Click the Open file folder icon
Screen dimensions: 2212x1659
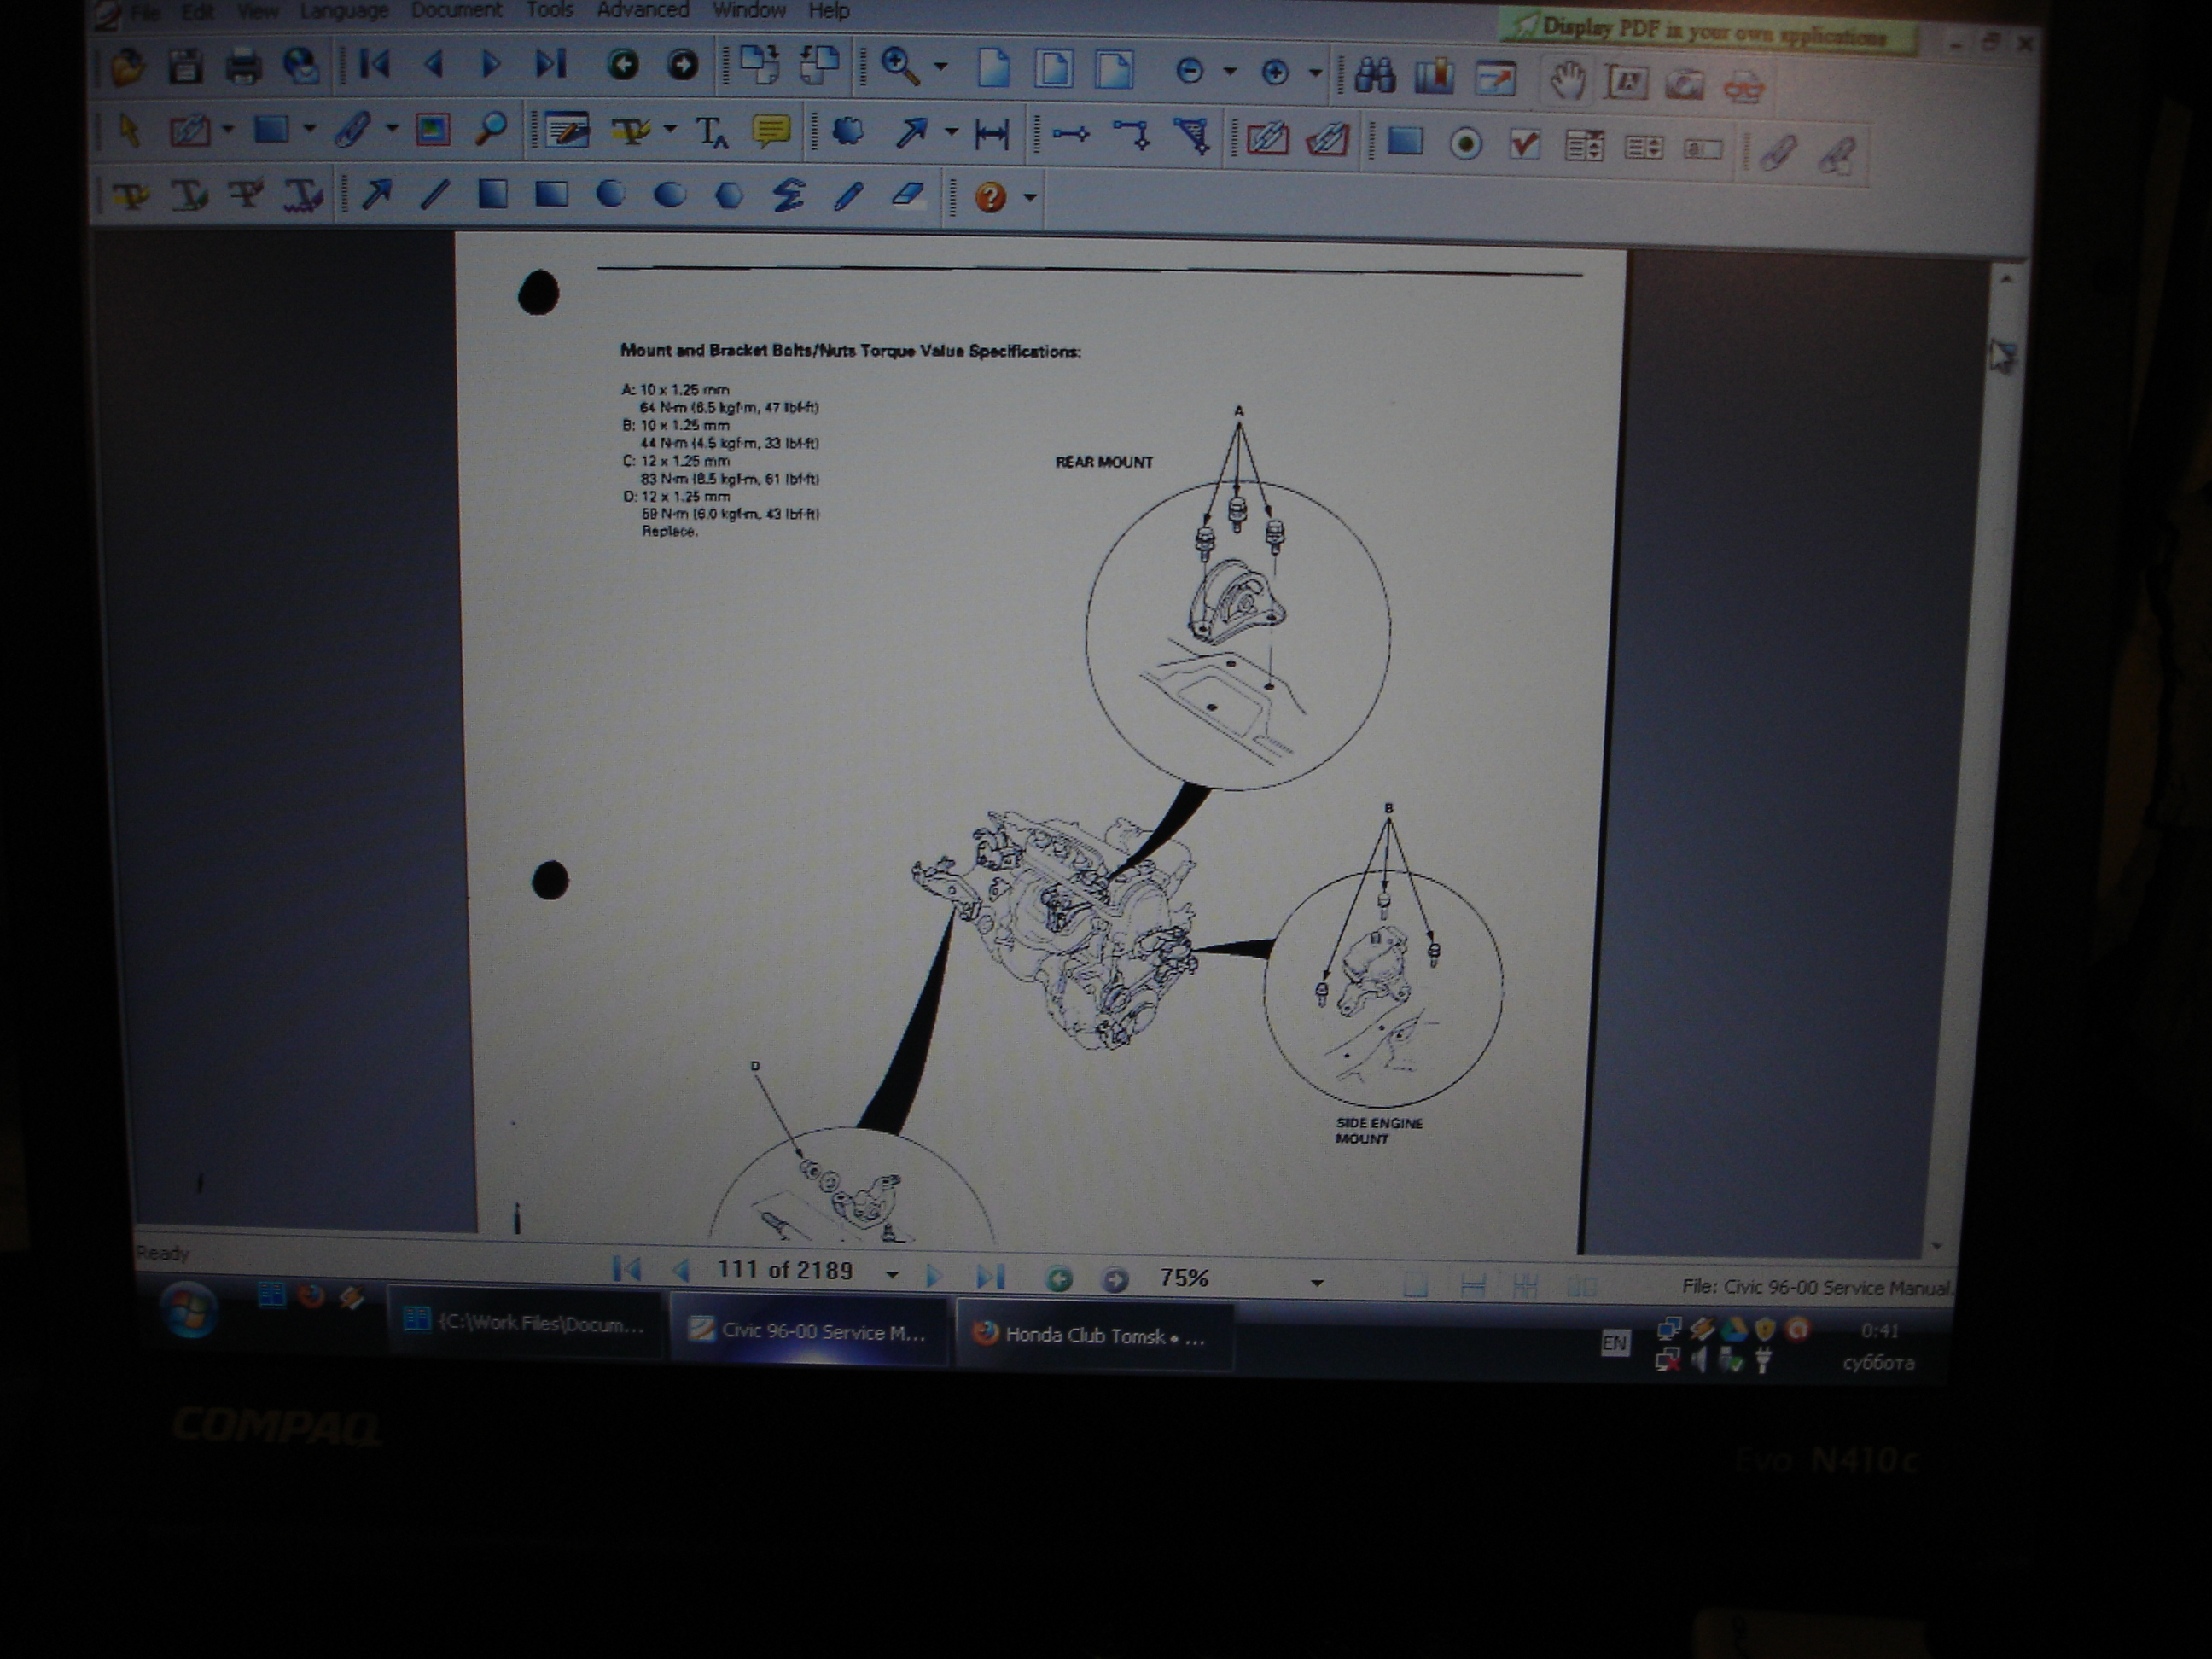coord(129,67)
